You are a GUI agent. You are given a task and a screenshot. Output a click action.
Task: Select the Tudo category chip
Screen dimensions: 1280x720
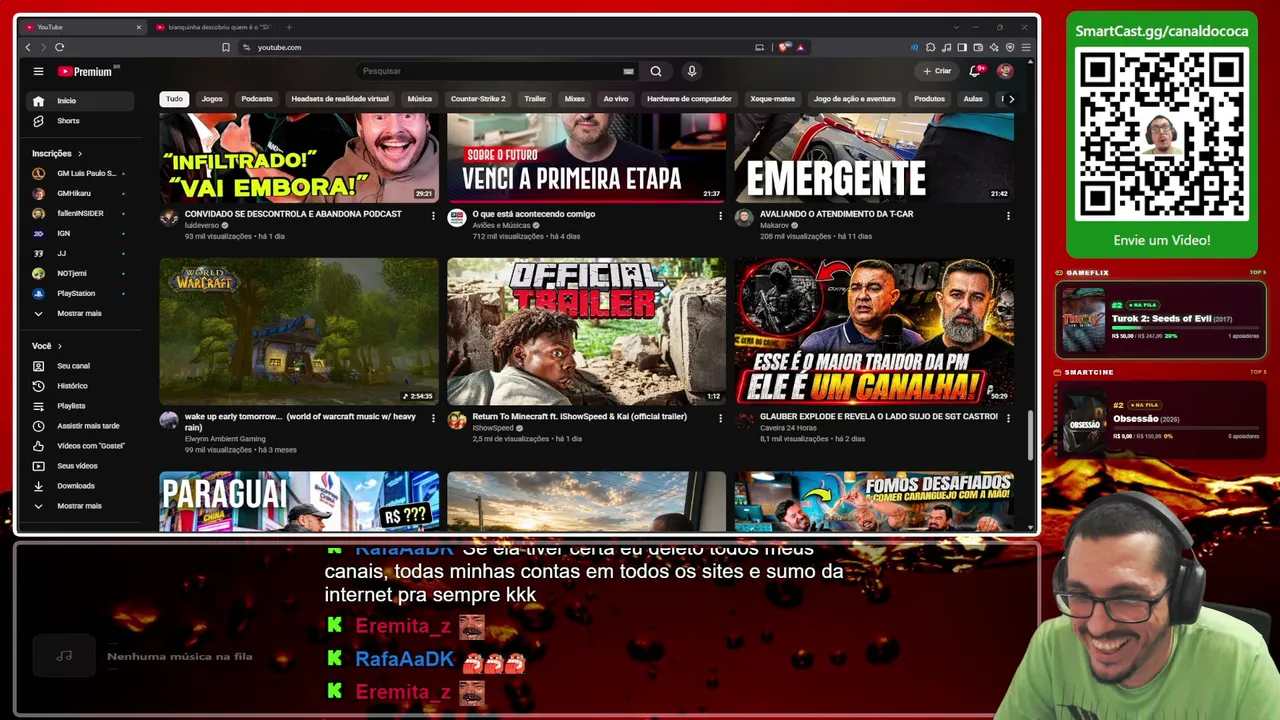(x=174, y=99)
